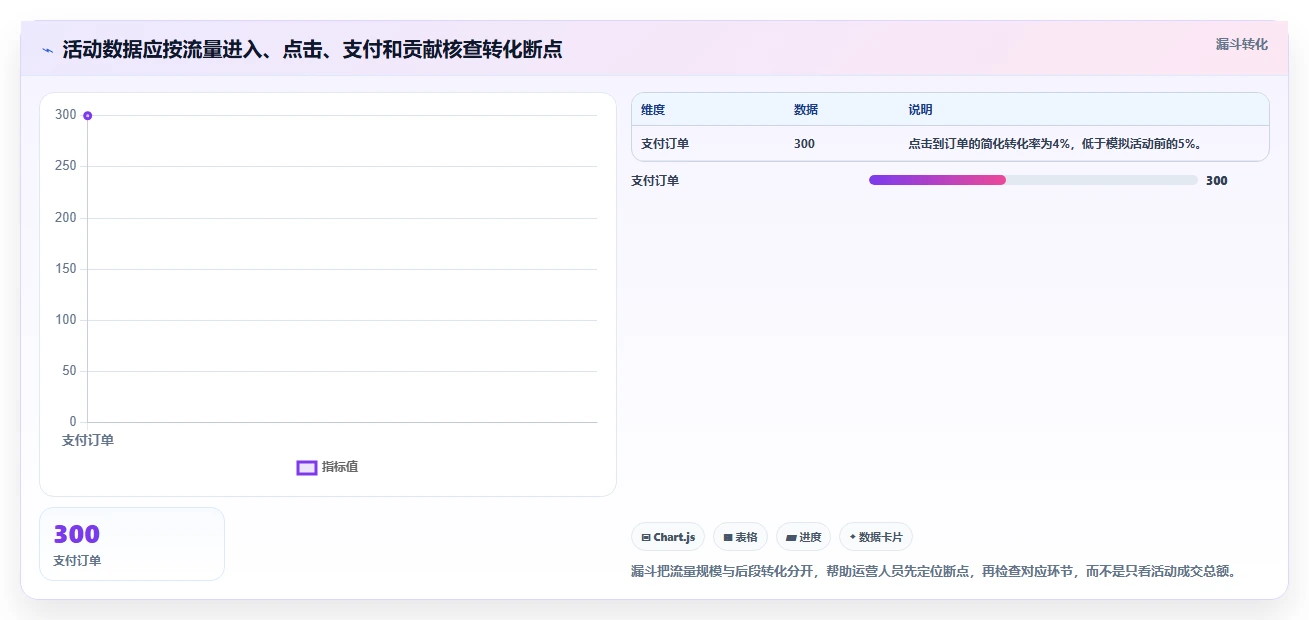
Task: Click the Chart.js tag chip
Action: coord(668,537)
